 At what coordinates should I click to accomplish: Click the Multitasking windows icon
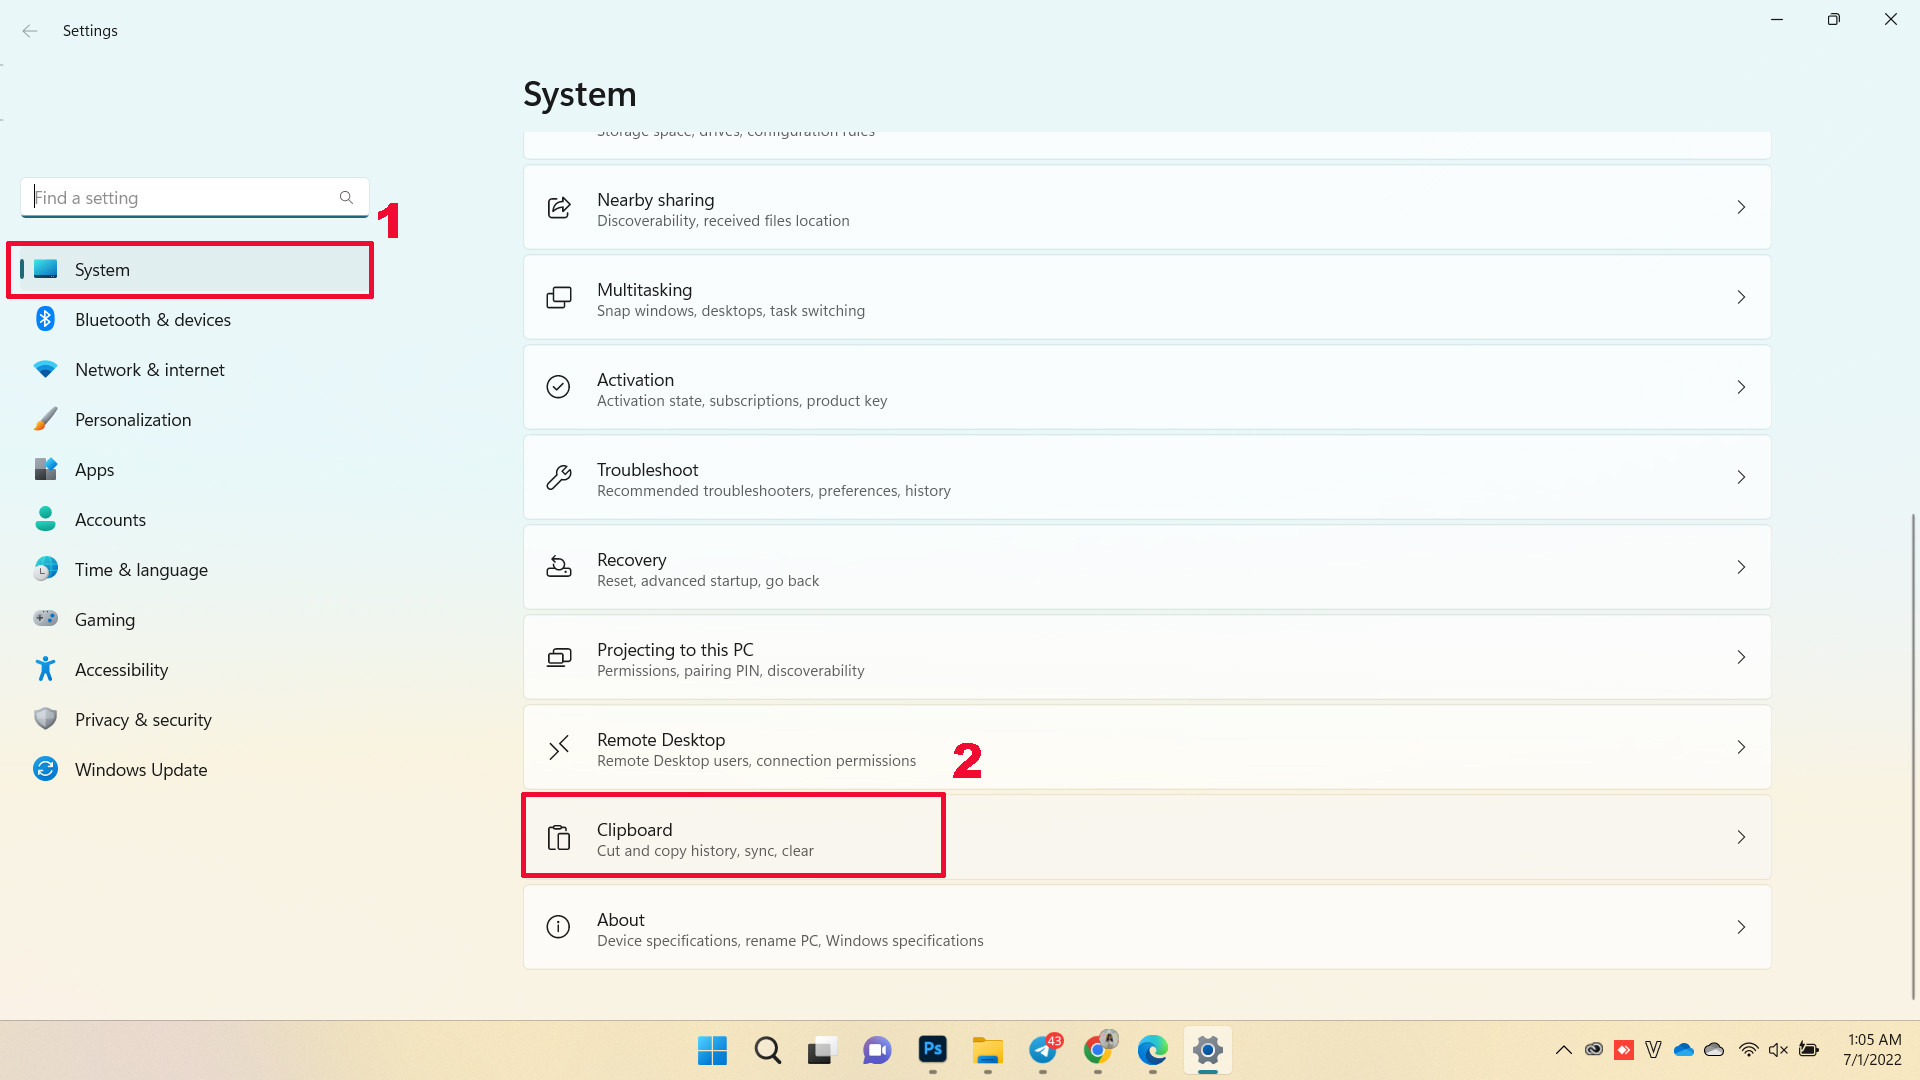coord(559,297)
